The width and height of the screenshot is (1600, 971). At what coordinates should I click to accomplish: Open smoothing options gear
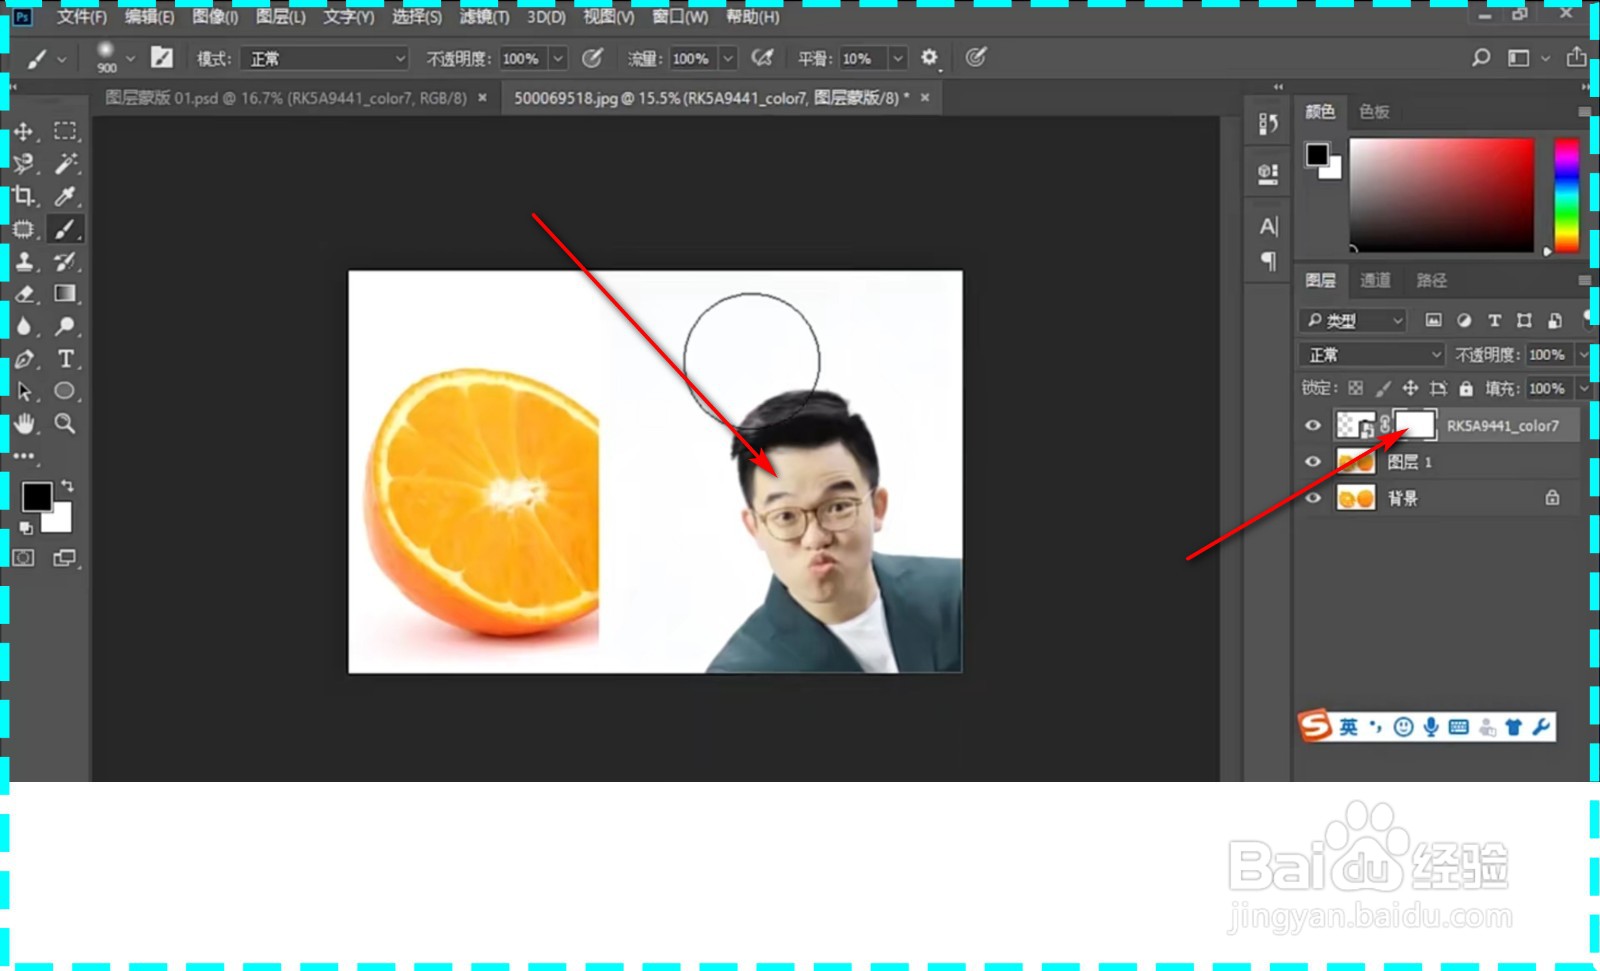pos(930,58)
